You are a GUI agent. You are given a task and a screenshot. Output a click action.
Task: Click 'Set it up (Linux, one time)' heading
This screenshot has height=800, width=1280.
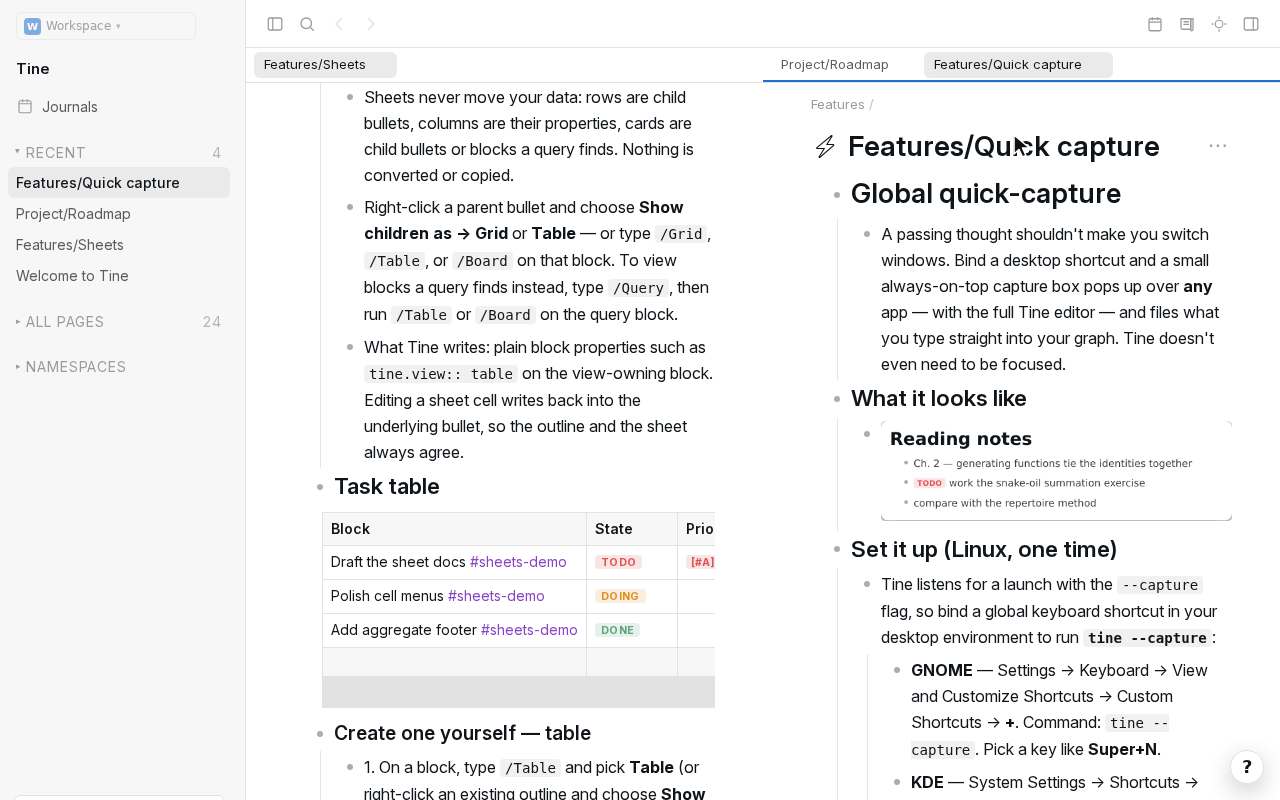[x=984, y=550]
